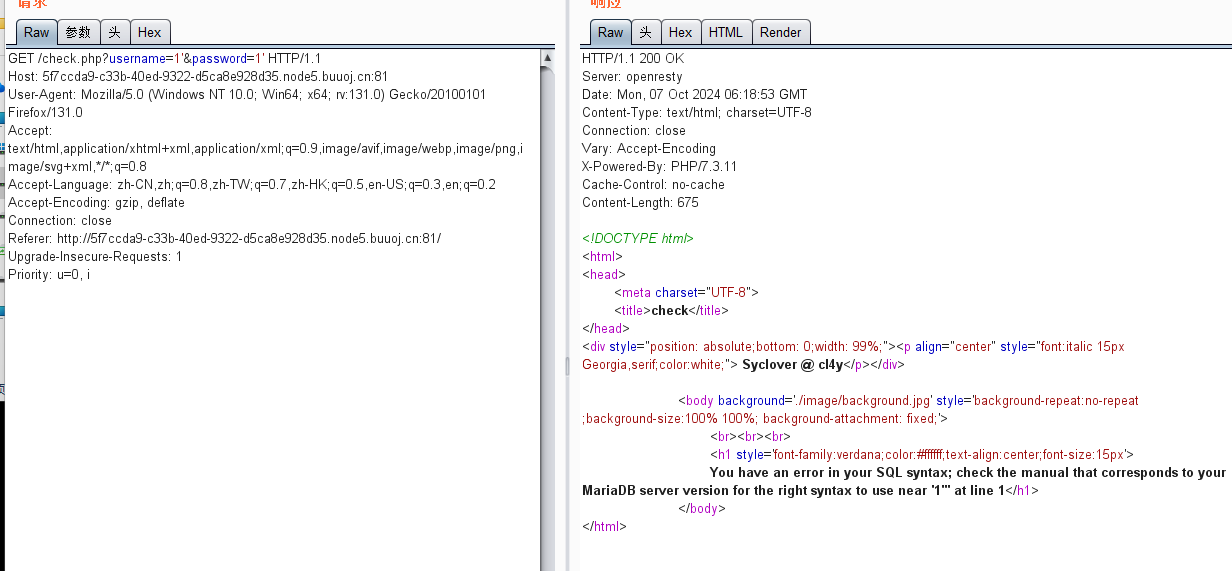Show request in Hex view
The image size is (1232, 571).
point(149,32)
